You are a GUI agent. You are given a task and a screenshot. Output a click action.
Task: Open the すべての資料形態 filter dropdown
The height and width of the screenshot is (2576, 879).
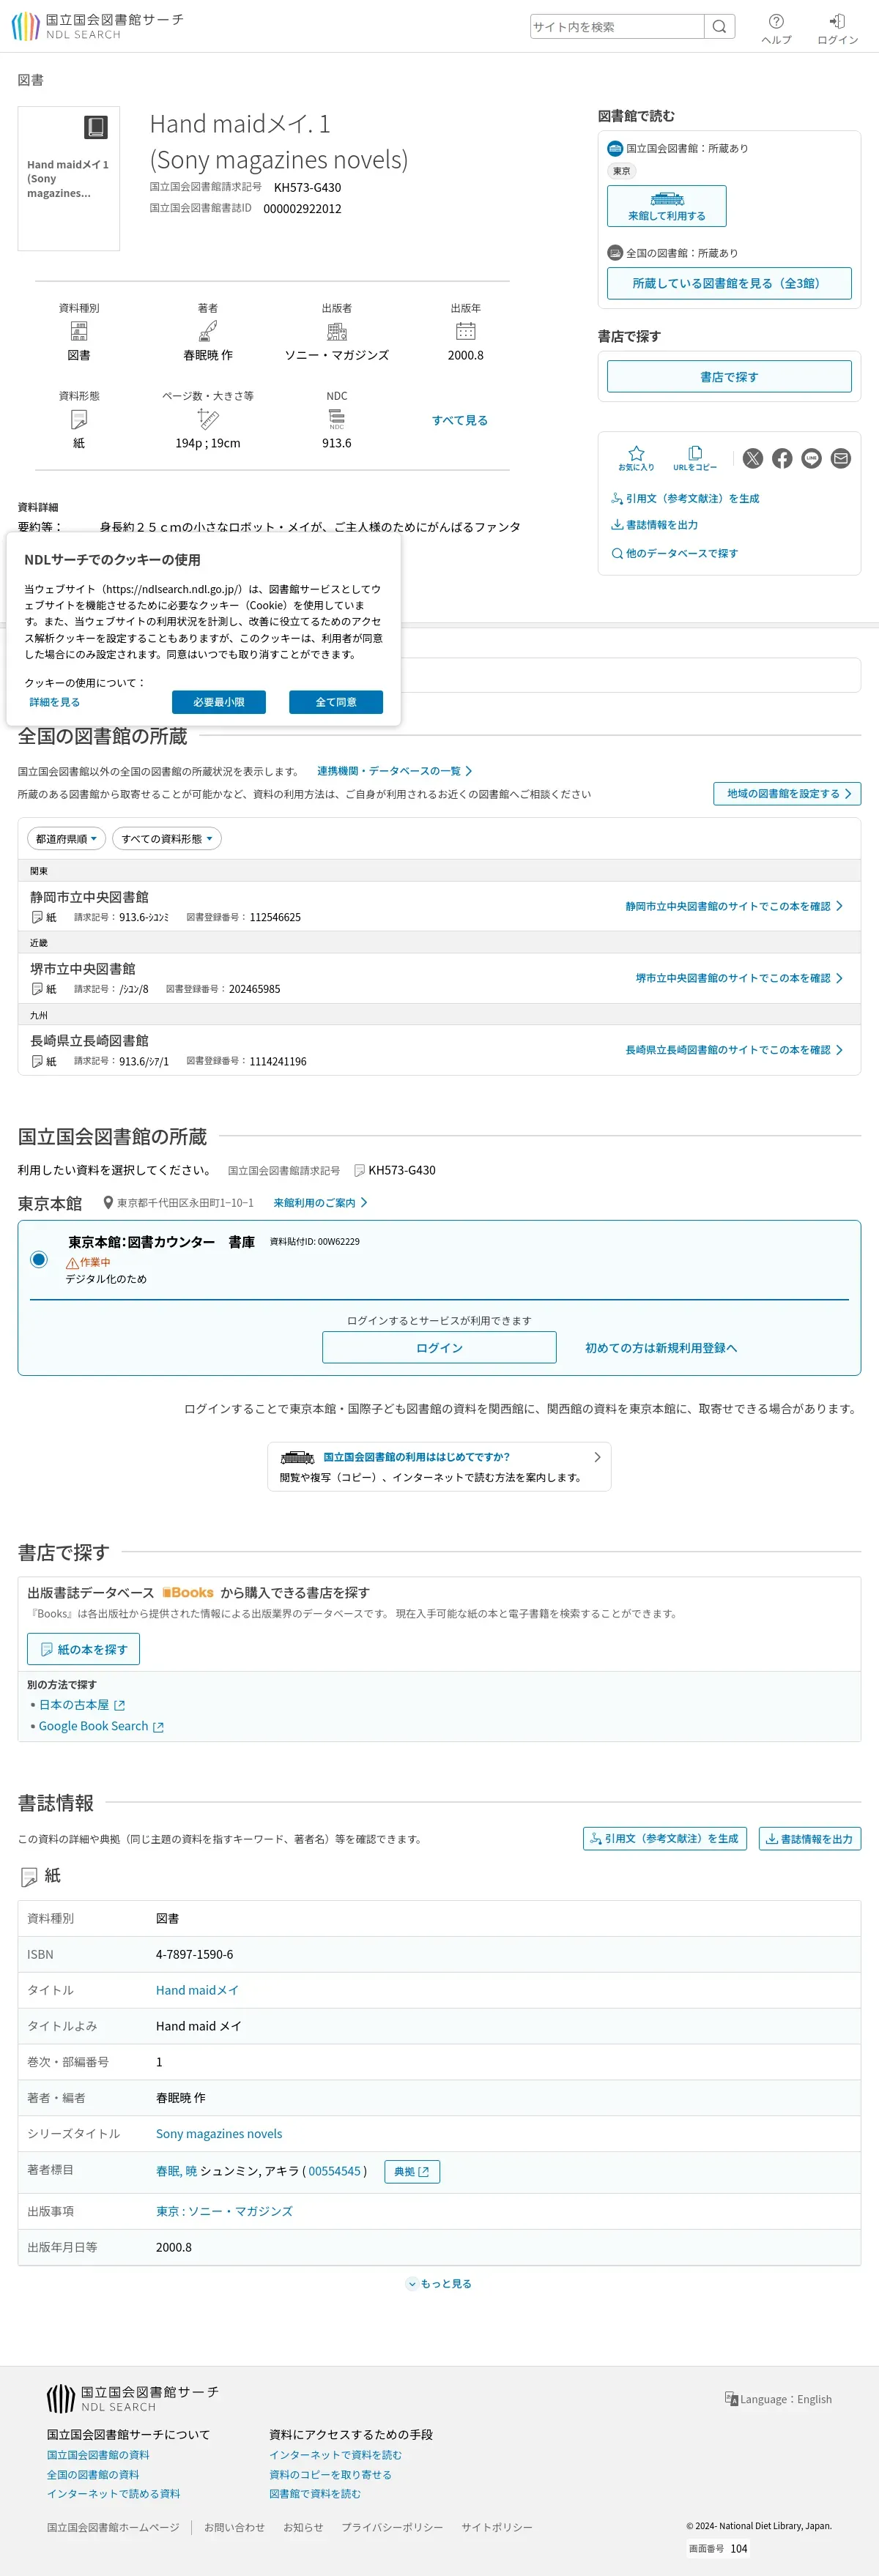(167, 839)
